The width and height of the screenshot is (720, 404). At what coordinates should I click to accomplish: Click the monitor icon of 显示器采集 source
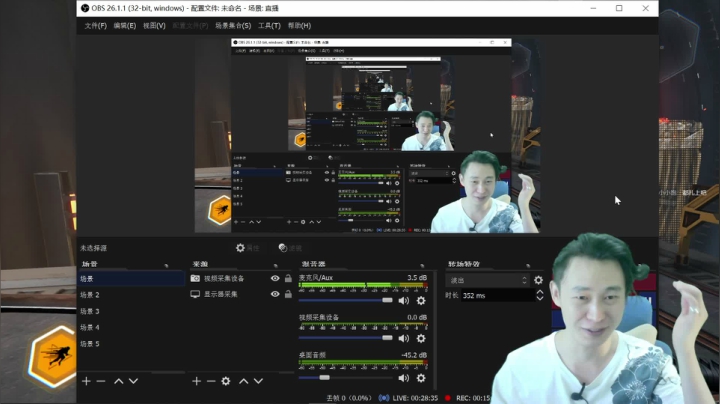point(195,294)
